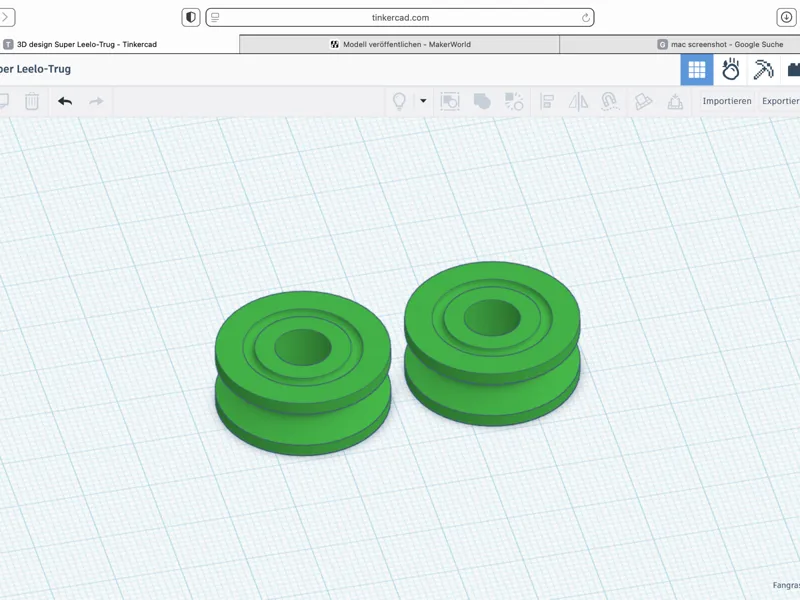Click the Mirror tool icon
Viewport: 800px width, 600px height.
point(578,101)
